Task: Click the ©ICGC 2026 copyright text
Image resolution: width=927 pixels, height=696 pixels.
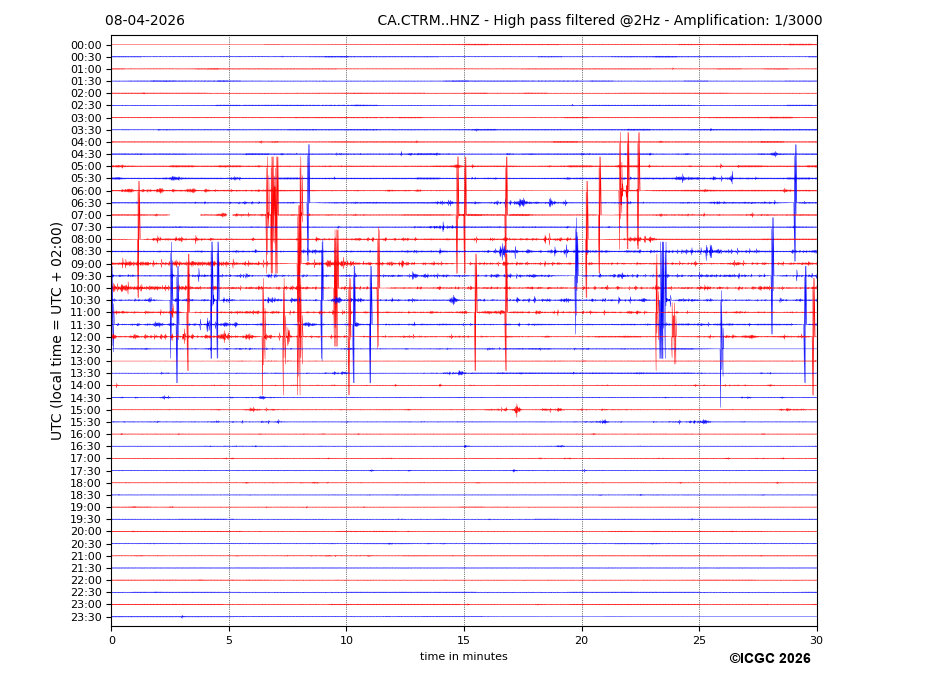Action: [769, 658]
